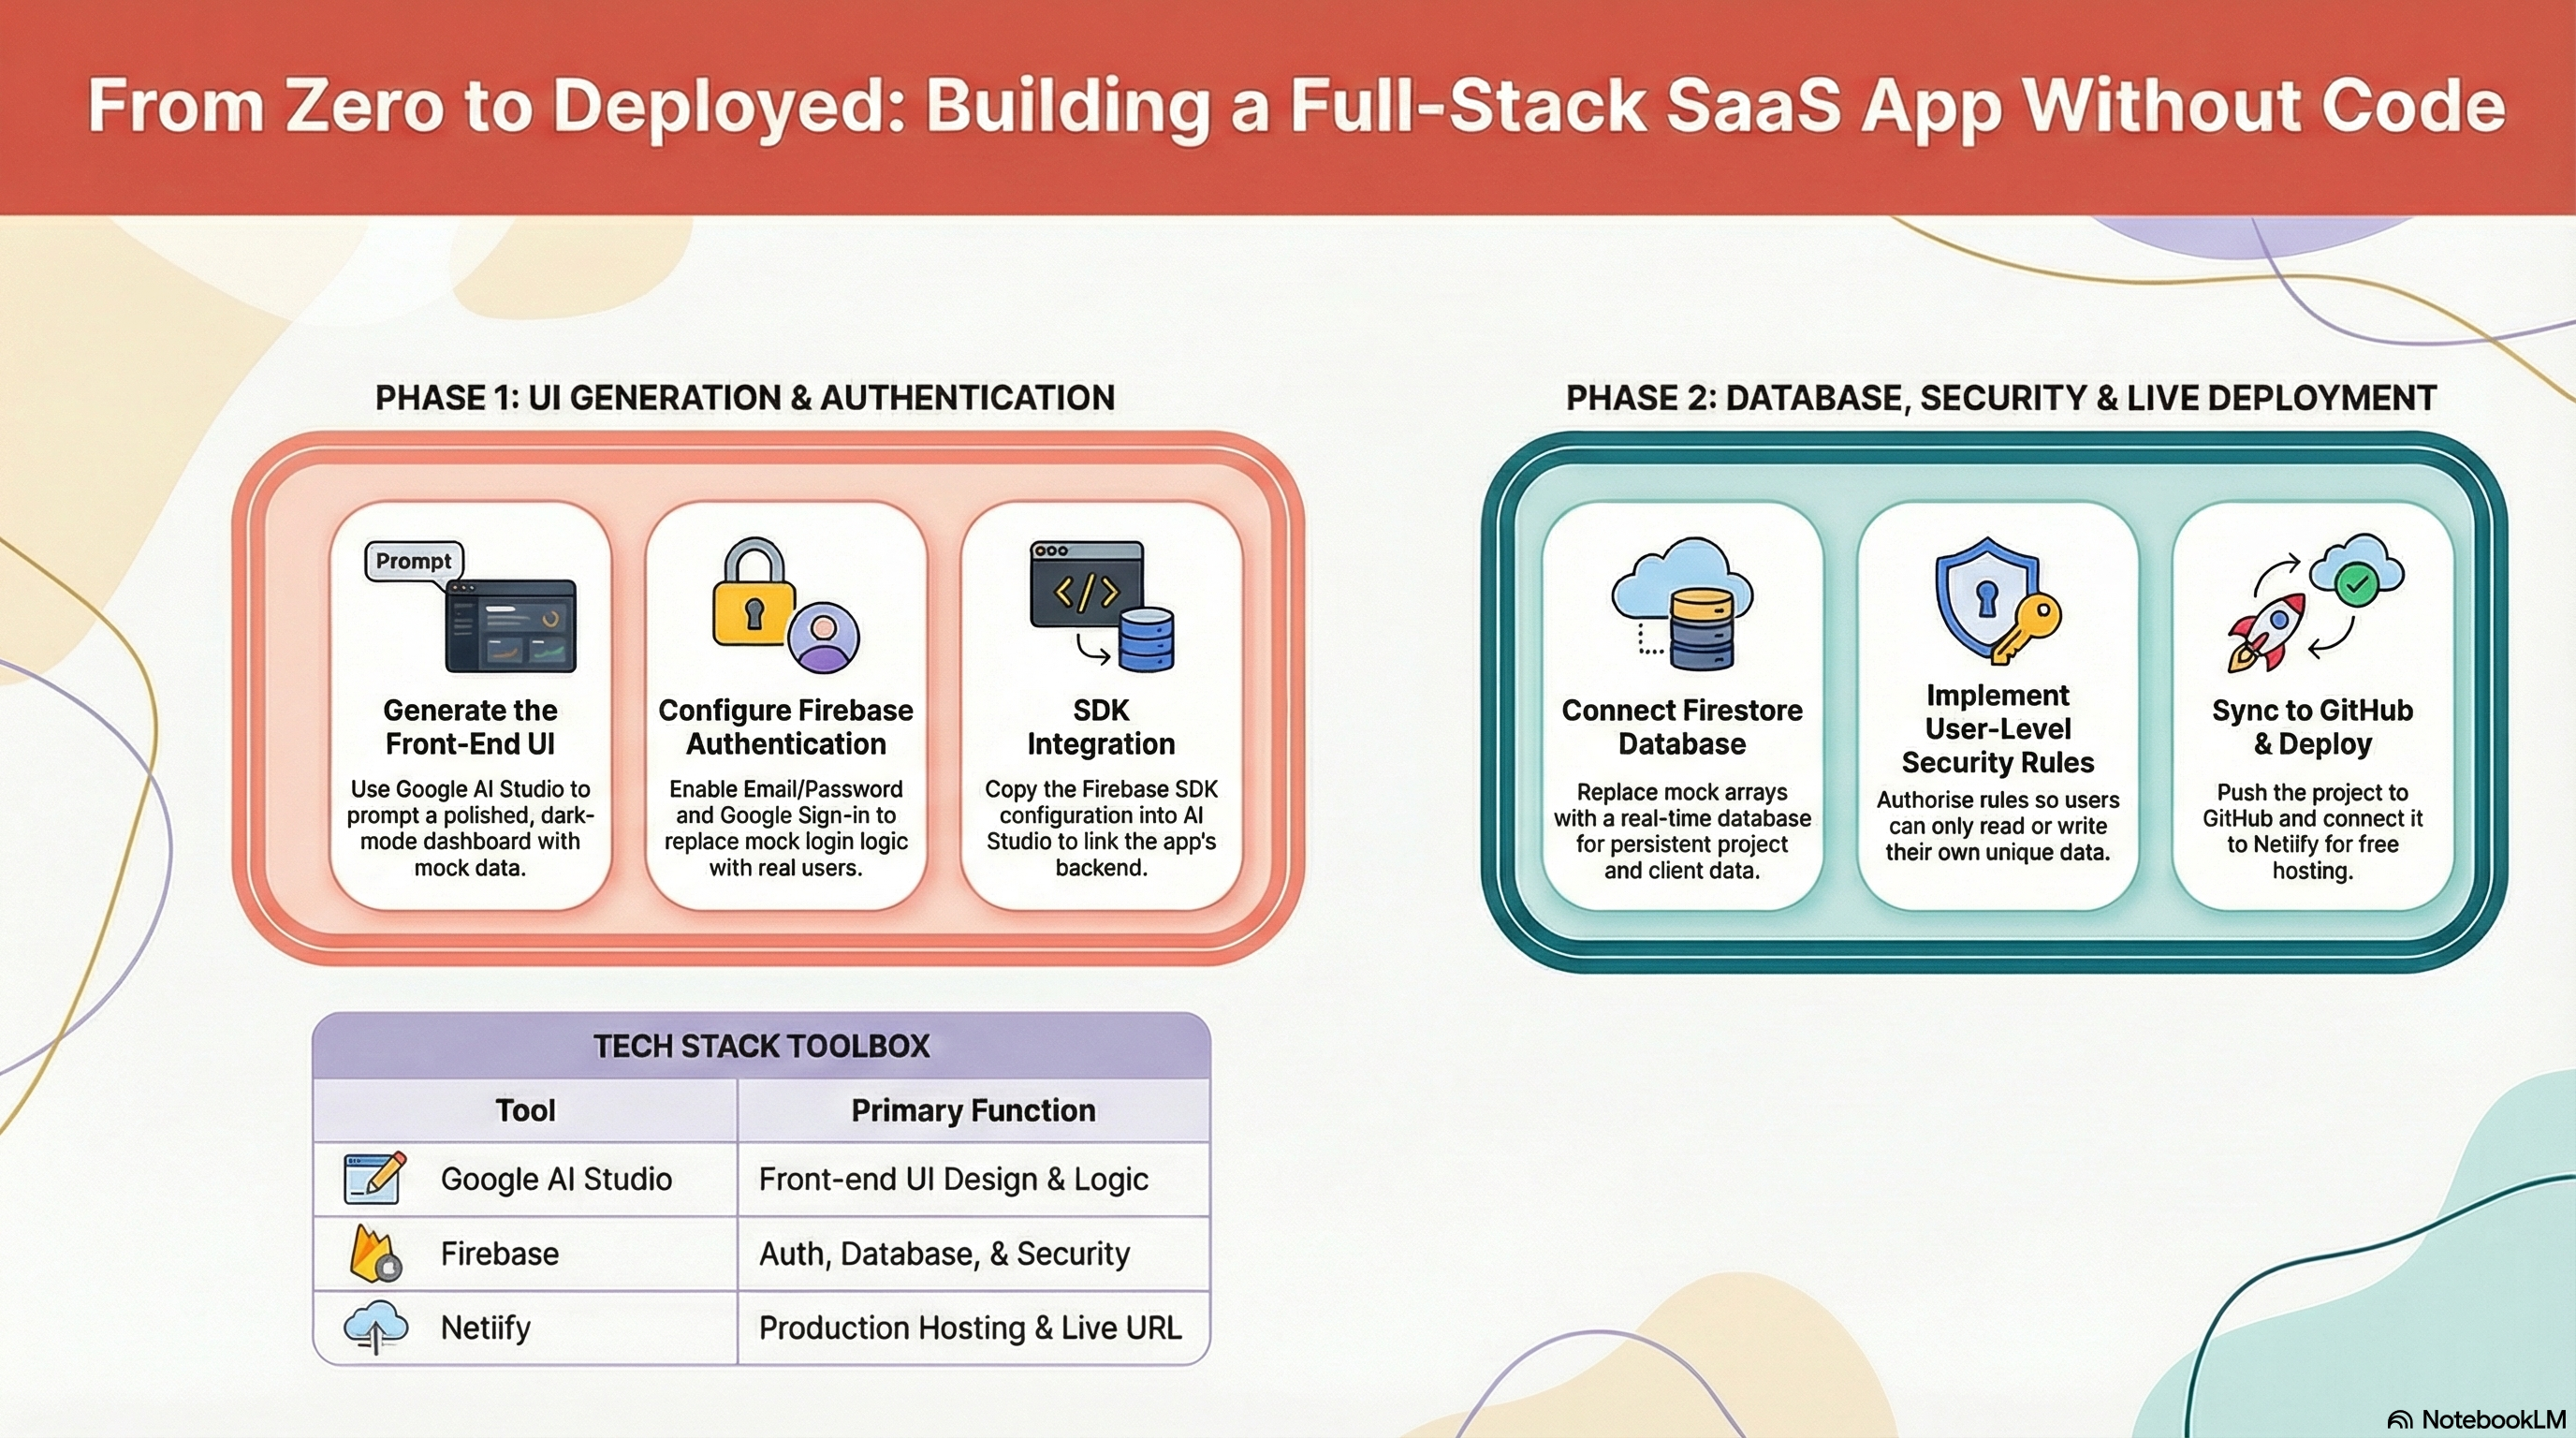Click the 'SDK Integration' card title
Viewport: 2576px width, 1438px height.
tap(1101, 727)
